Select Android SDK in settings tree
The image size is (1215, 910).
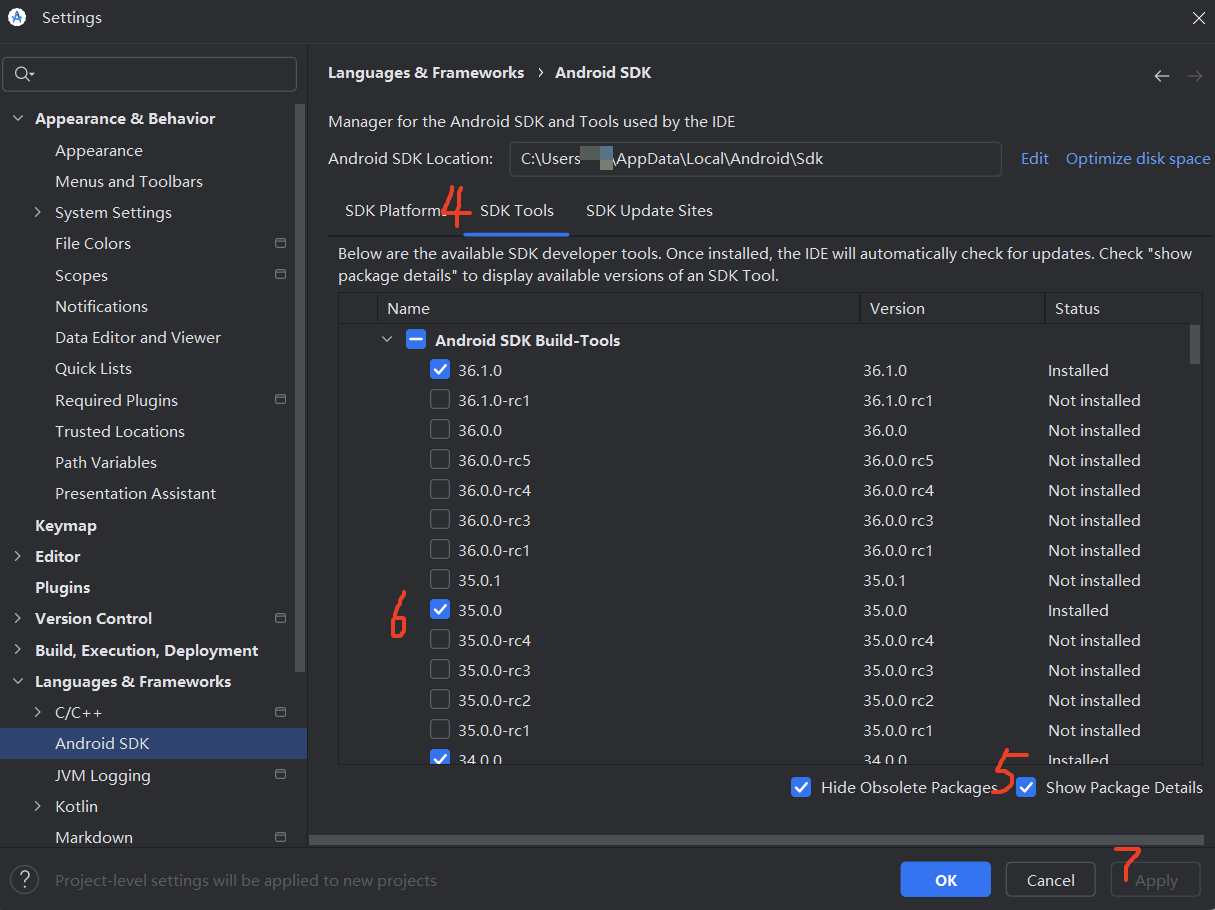[x=153, y=743]
